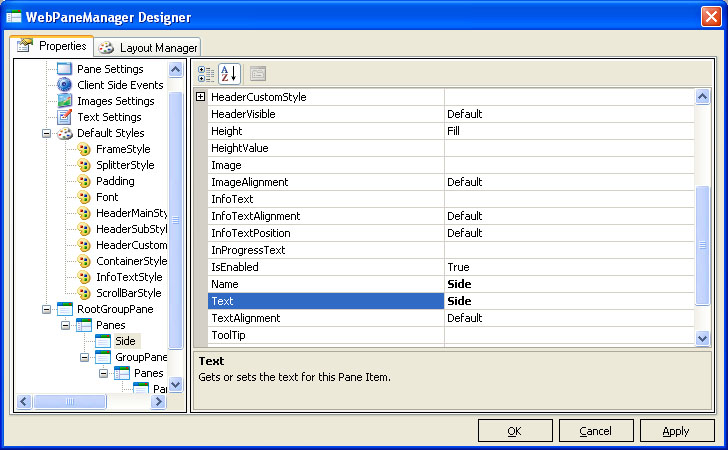The image size is (728, 450).
Task: Click the Apply button
Action: click(677, 431)
